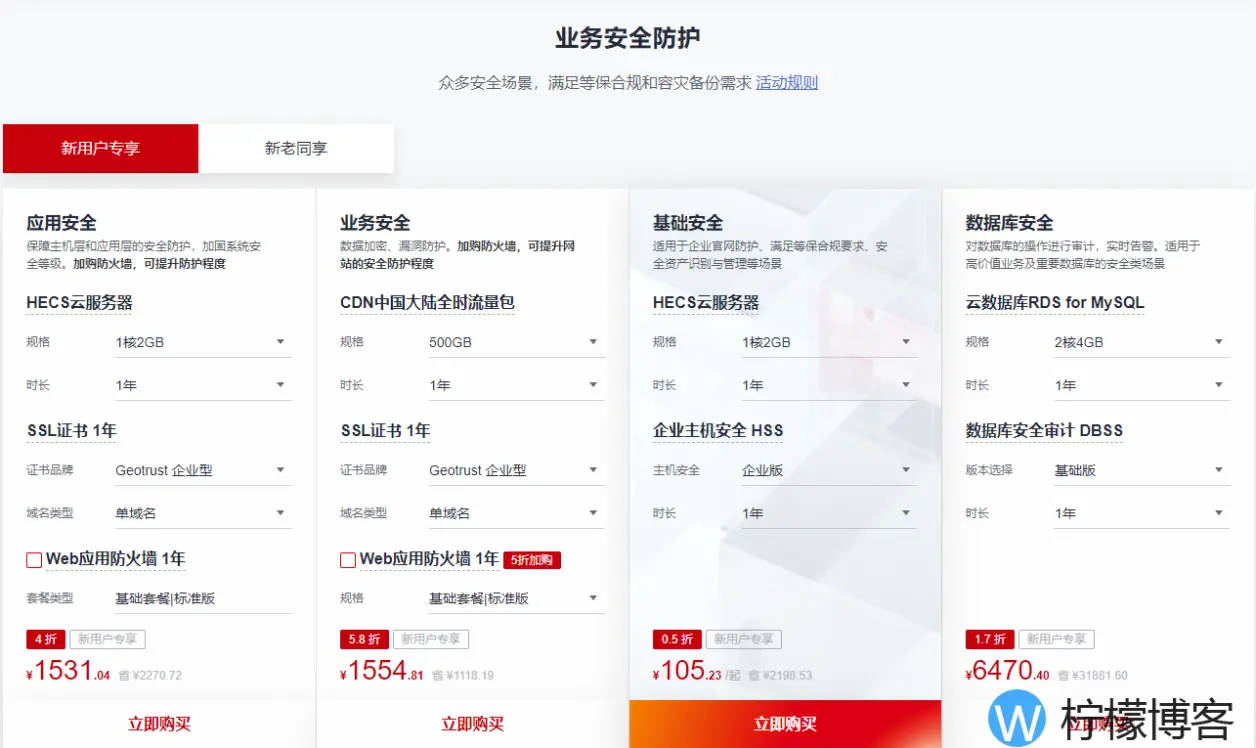Click the 业务安全防护 page heading
The height and width of the screenshot is (748, 1256).
pyautogui.click(x=628, y=38)
